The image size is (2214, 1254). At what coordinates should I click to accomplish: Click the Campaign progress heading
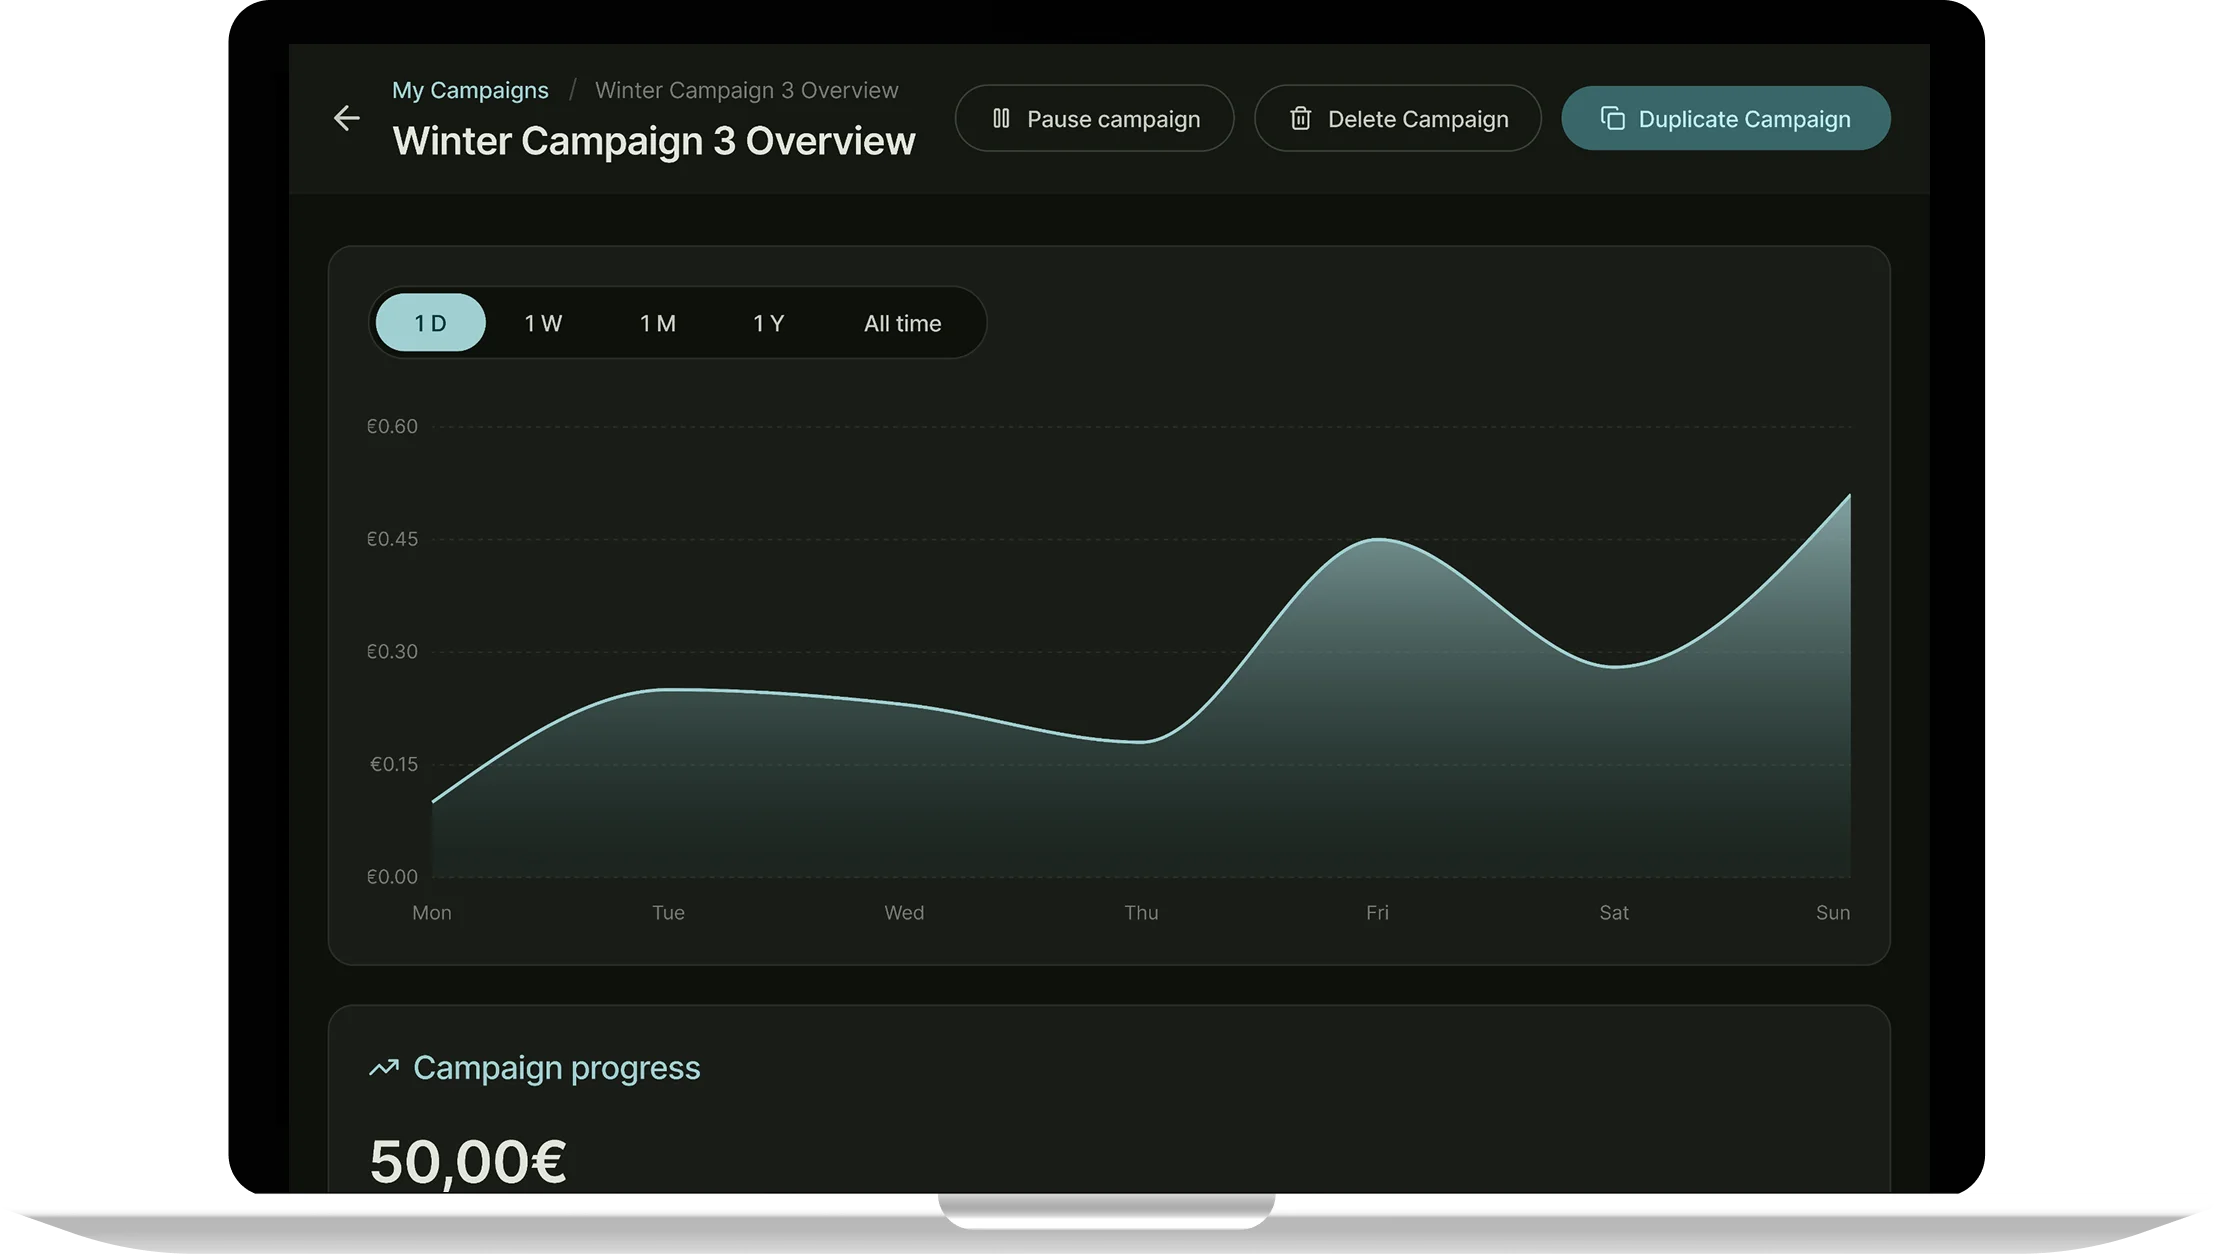pos(556,1068)
